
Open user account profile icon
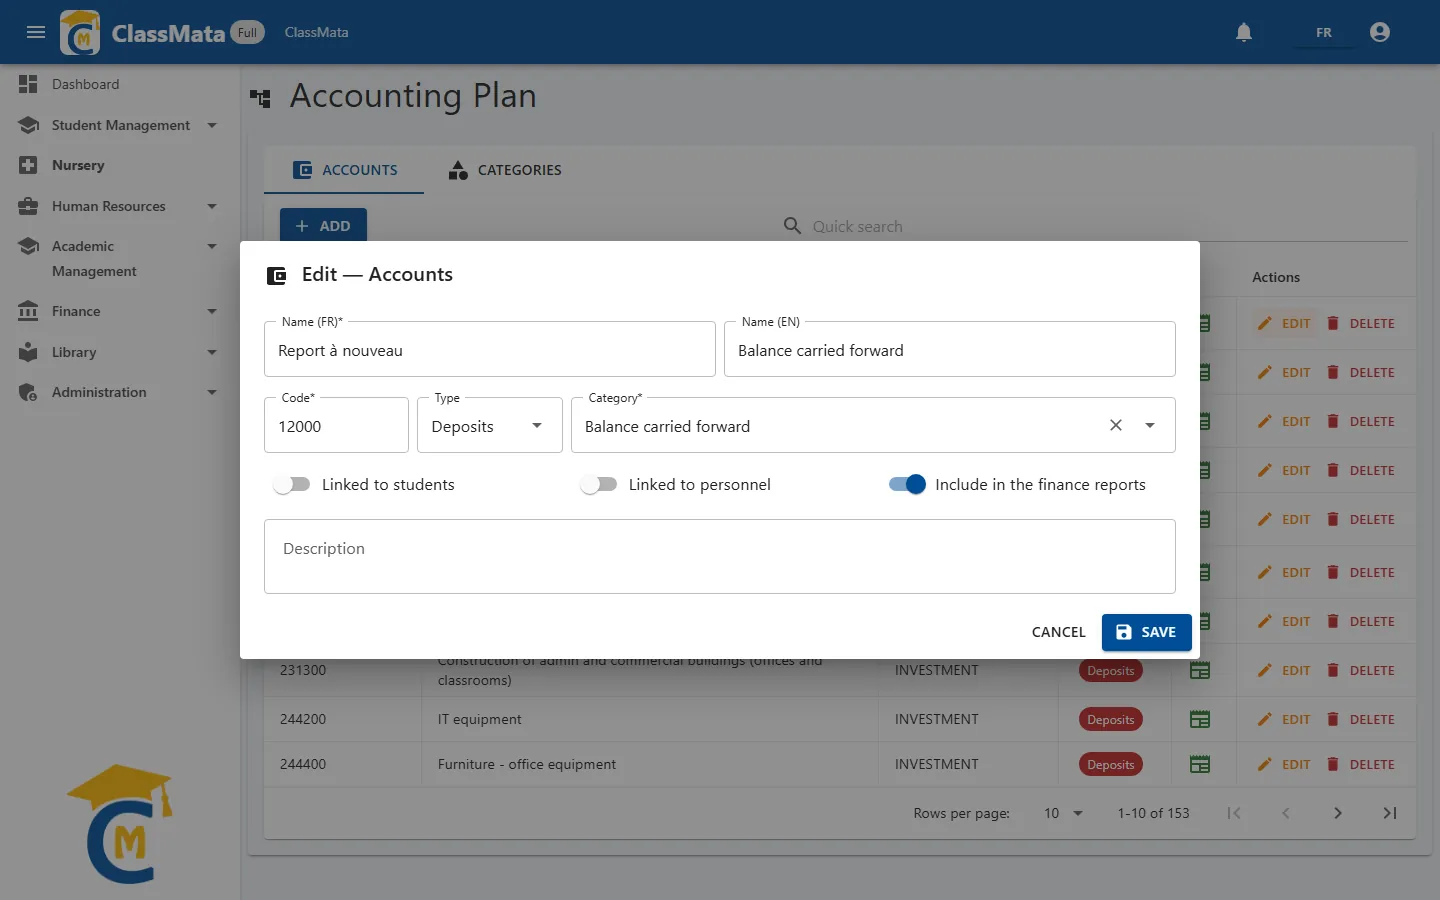tap(1380, 32)
